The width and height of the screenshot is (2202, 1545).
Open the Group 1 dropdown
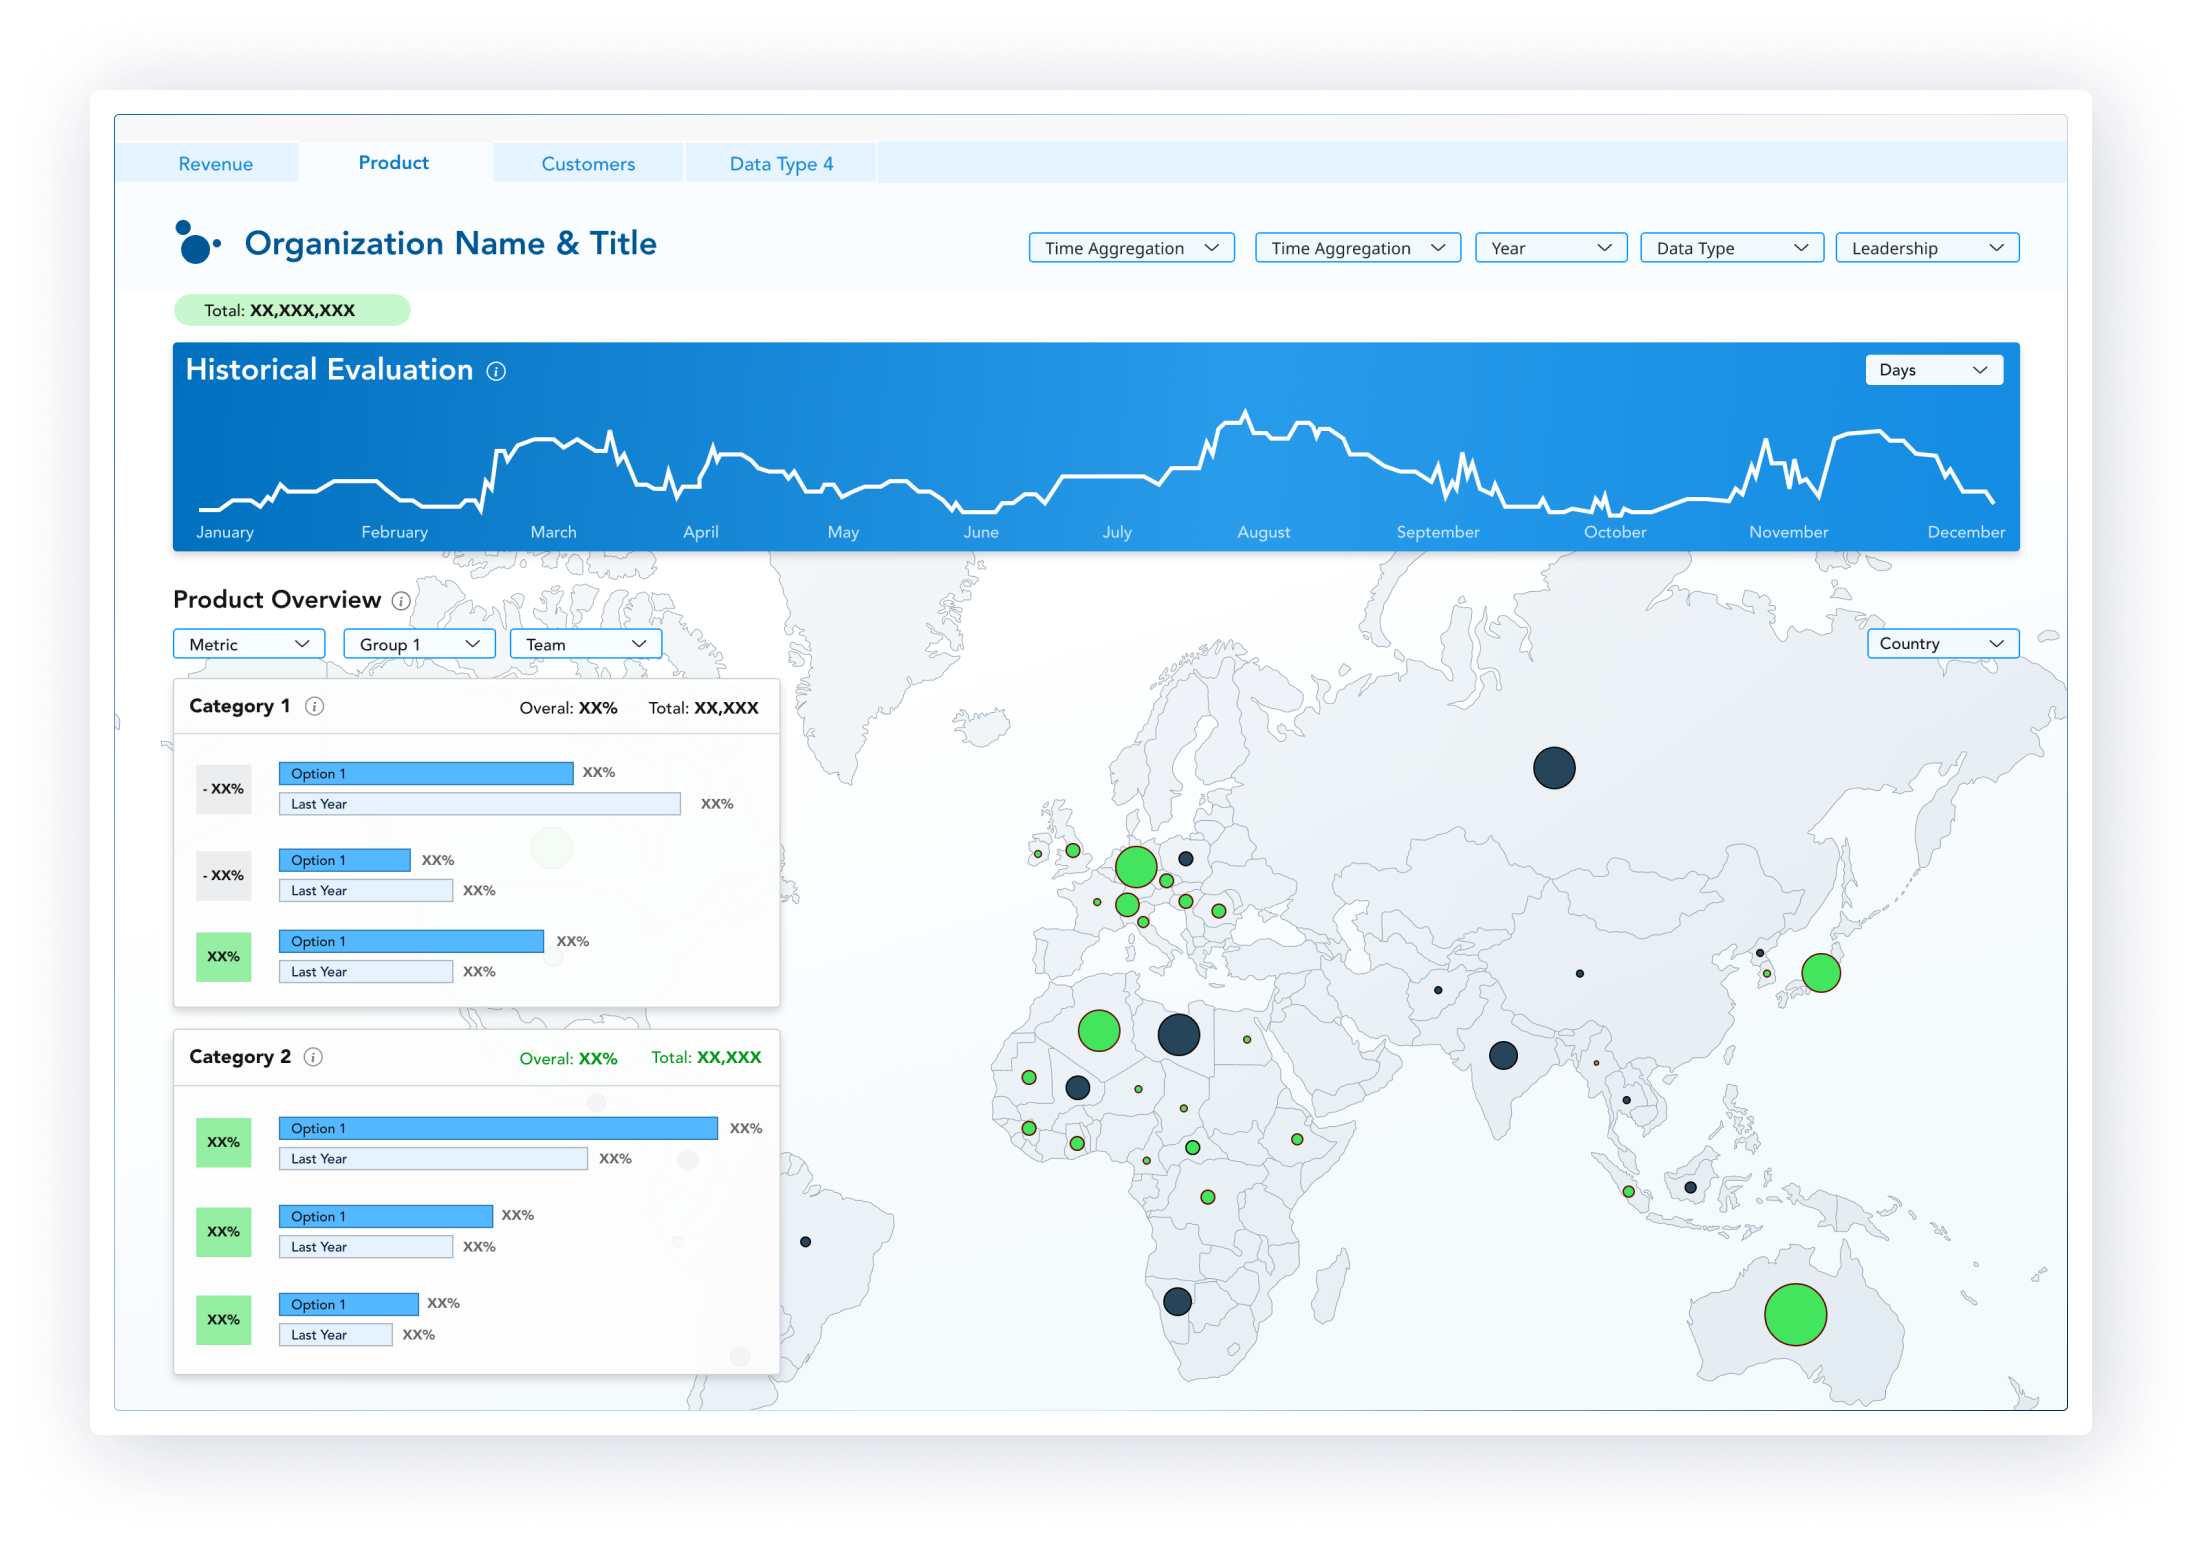coord(419,644)
